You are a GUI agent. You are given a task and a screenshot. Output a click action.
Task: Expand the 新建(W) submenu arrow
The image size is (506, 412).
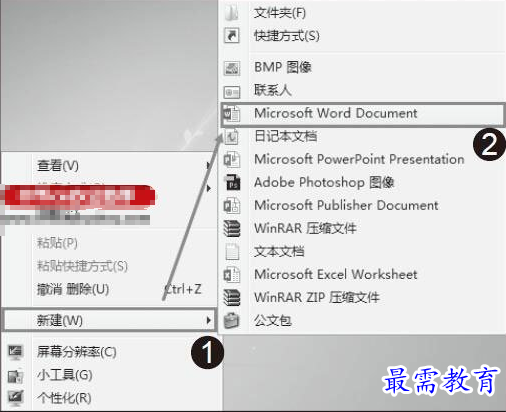click(x=209, y=320)
